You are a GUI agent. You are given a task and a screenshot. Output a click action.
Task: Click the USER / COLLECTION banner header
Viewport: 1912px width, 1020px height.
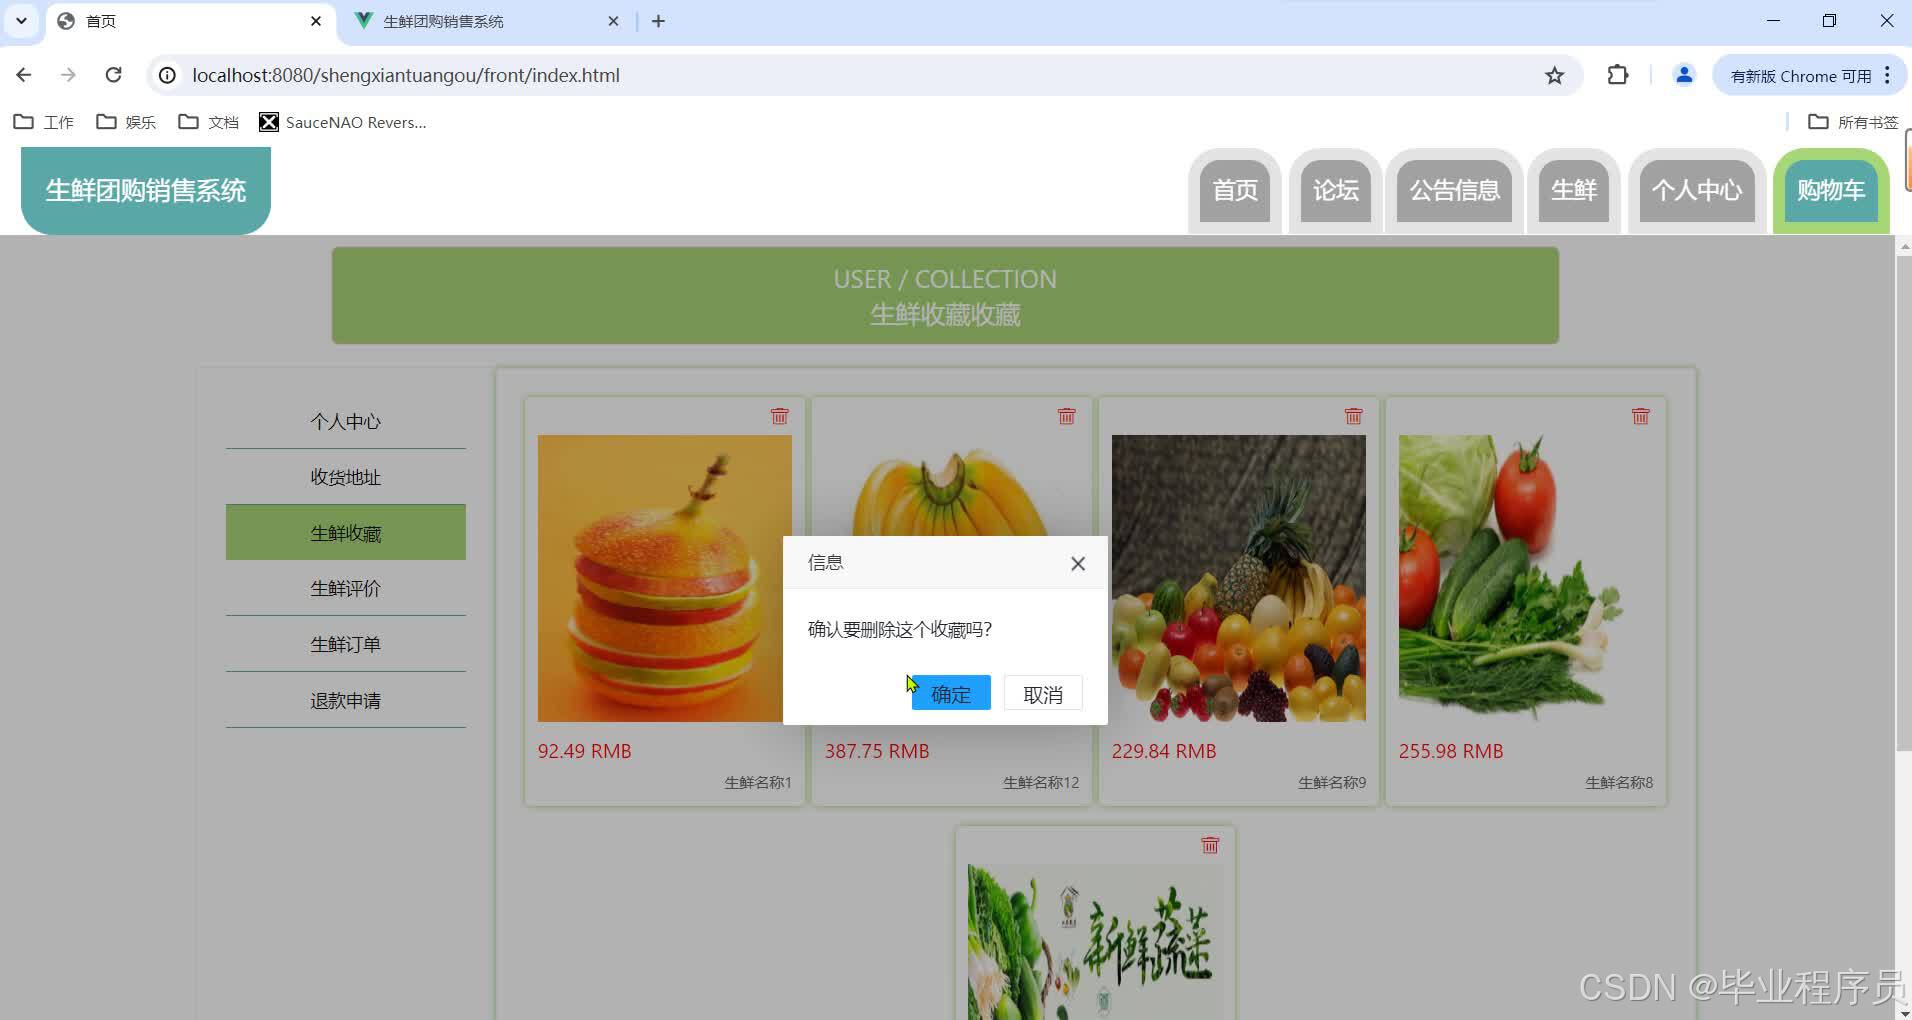945,296
